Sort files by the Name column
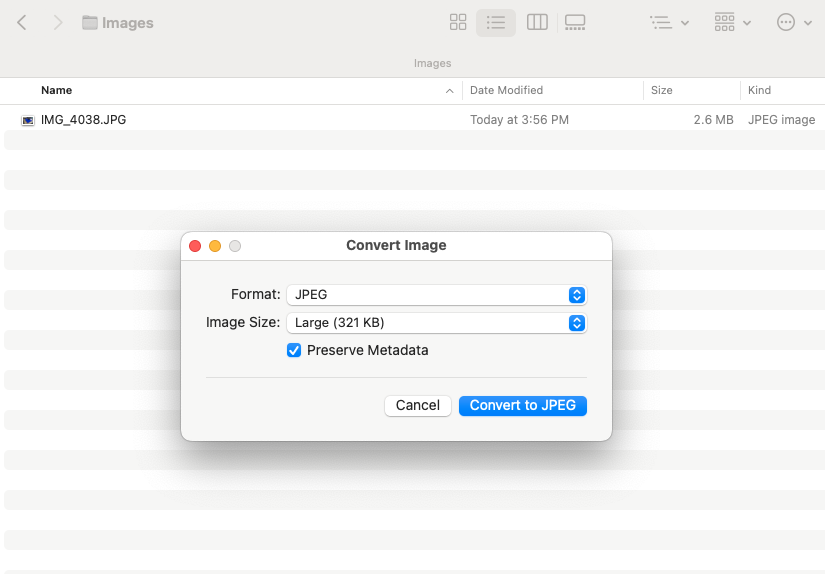The height and width of the screenshot is (574, 825). (56, 90)
